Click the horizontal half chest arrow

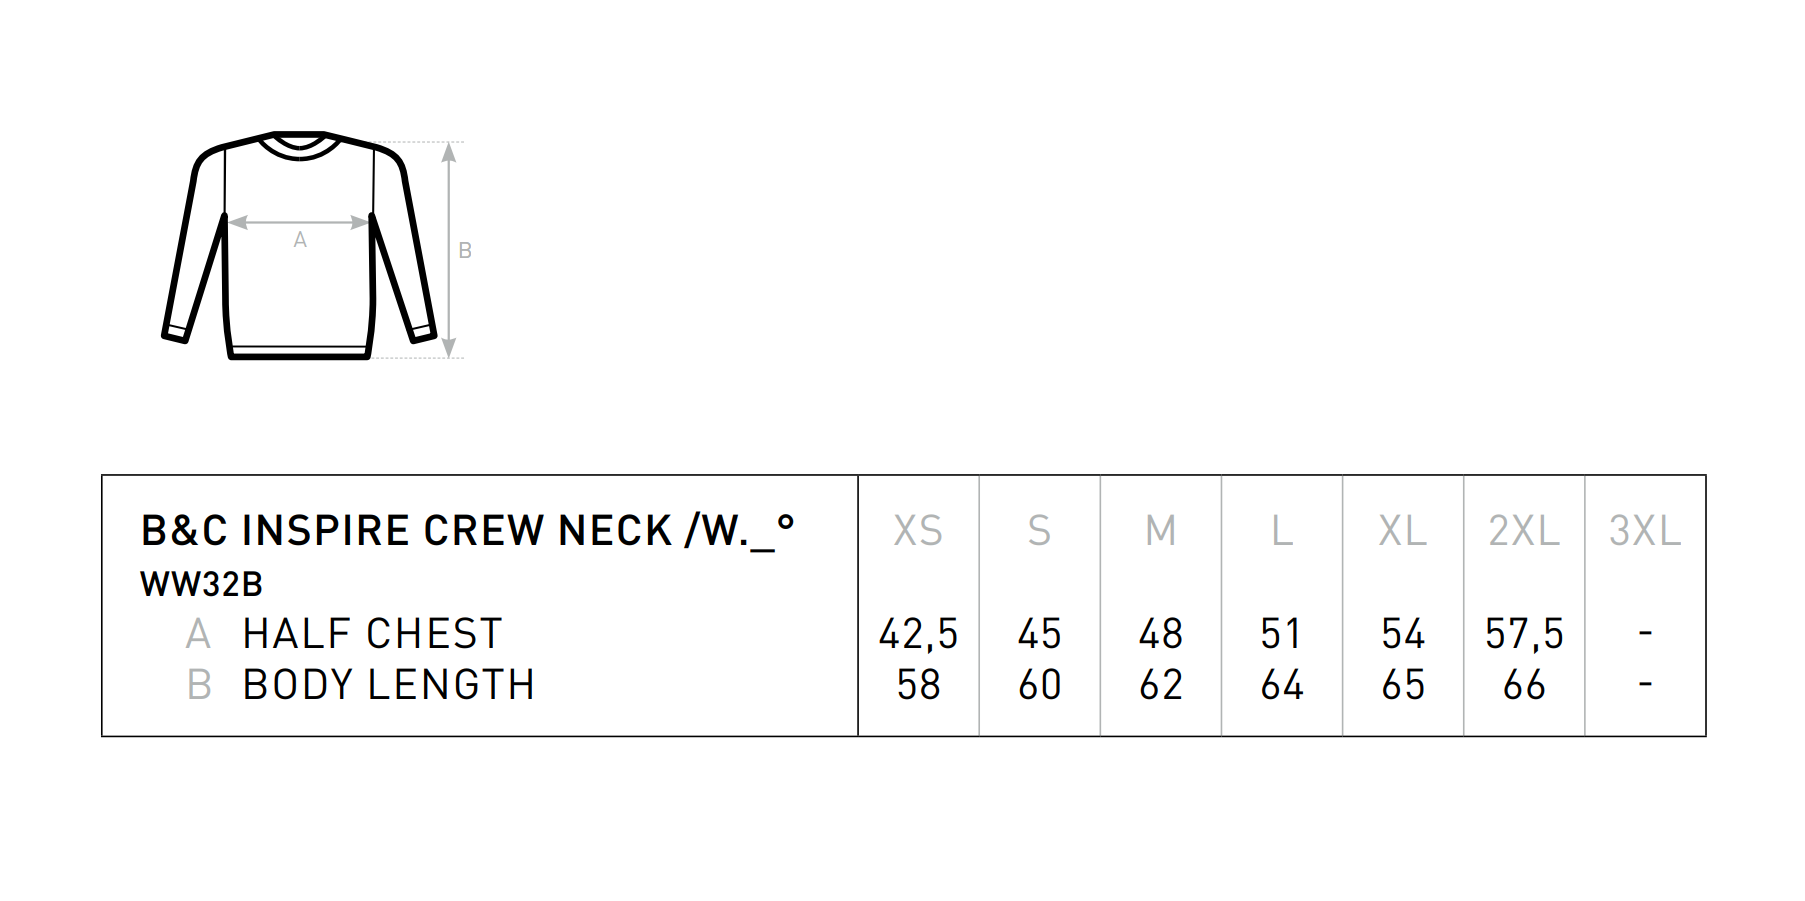click(299, 222)
